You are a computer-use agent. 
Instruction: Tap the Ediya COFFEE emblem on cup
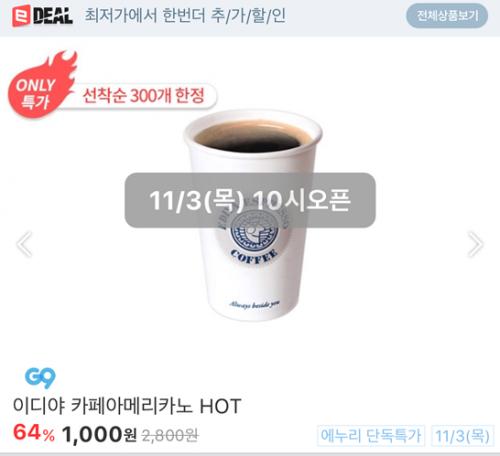[253, 238]
